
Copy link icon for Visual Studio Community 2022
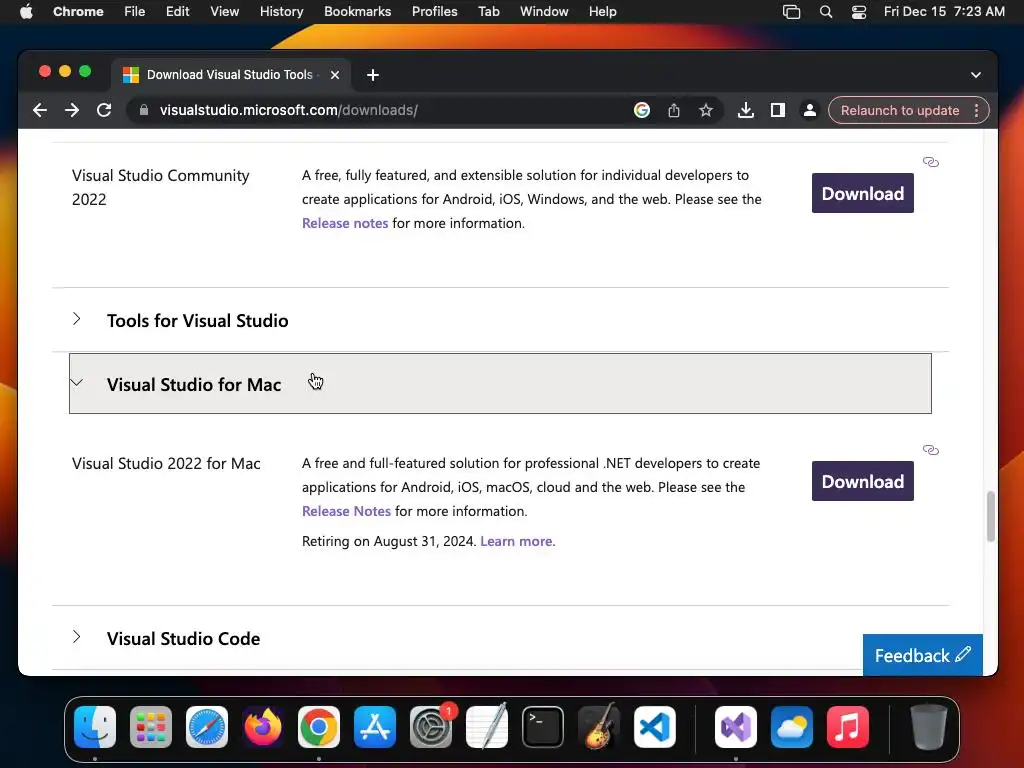click(x=931, y=162)
